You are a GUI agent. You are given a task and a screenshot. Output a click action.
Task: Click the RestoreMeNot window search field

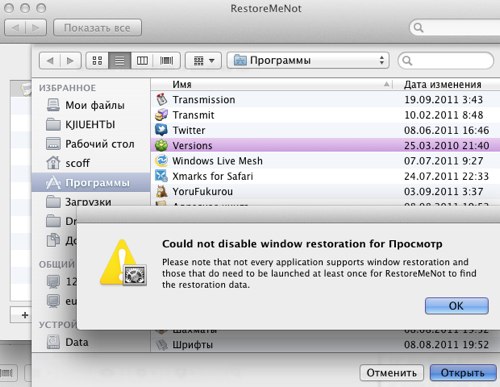coord(455,28)
